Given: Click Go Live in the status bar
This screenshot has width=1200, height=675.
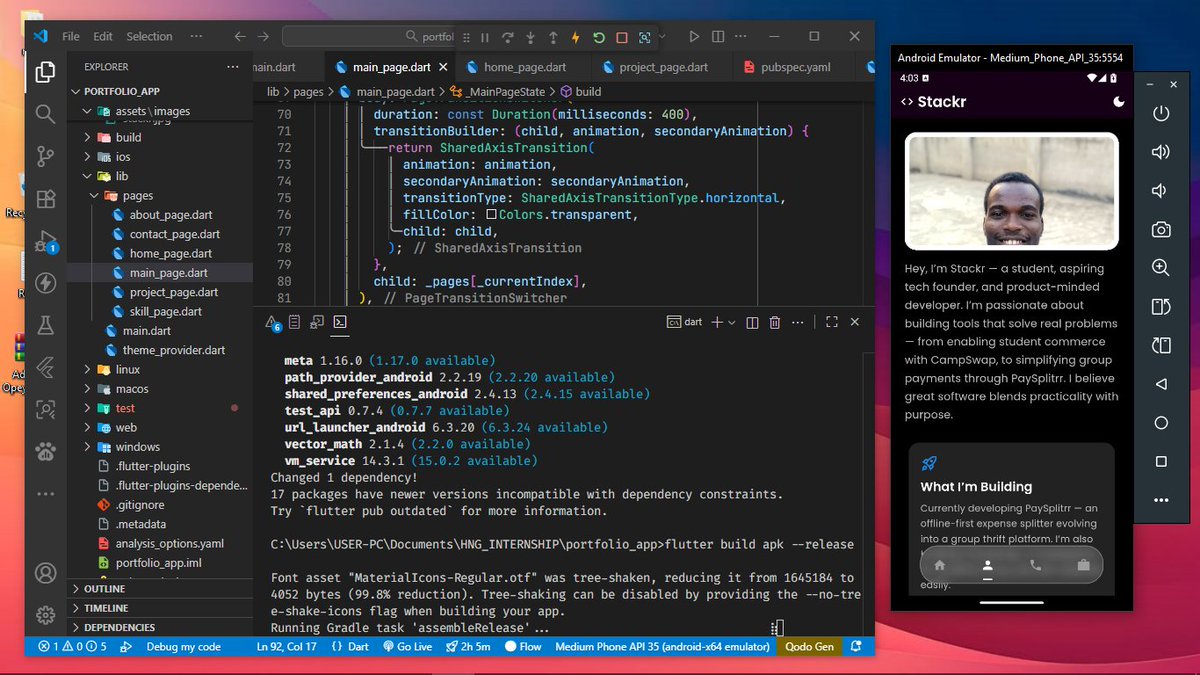Looking at the screenshot, I should point(407,647).
